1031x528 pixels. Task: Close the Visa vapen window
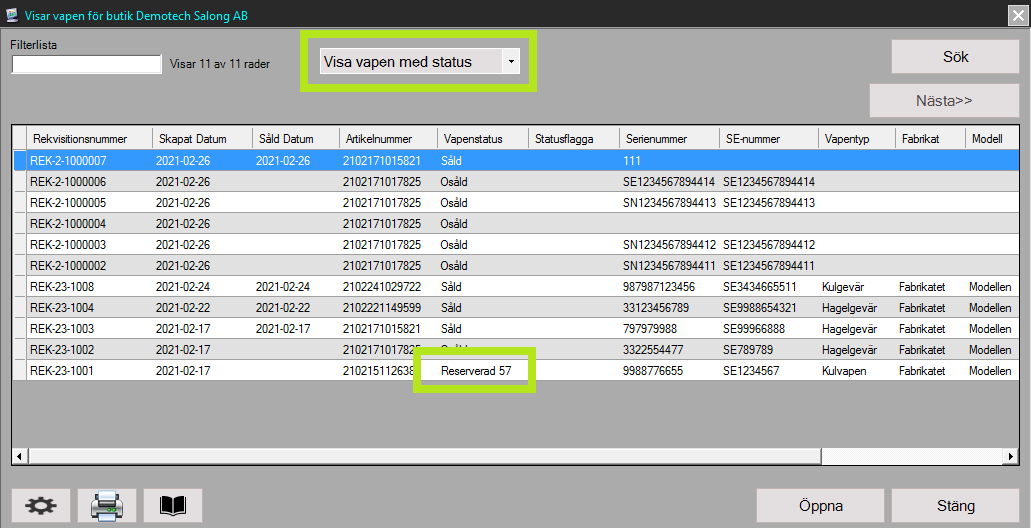(x=1017, y=13)
